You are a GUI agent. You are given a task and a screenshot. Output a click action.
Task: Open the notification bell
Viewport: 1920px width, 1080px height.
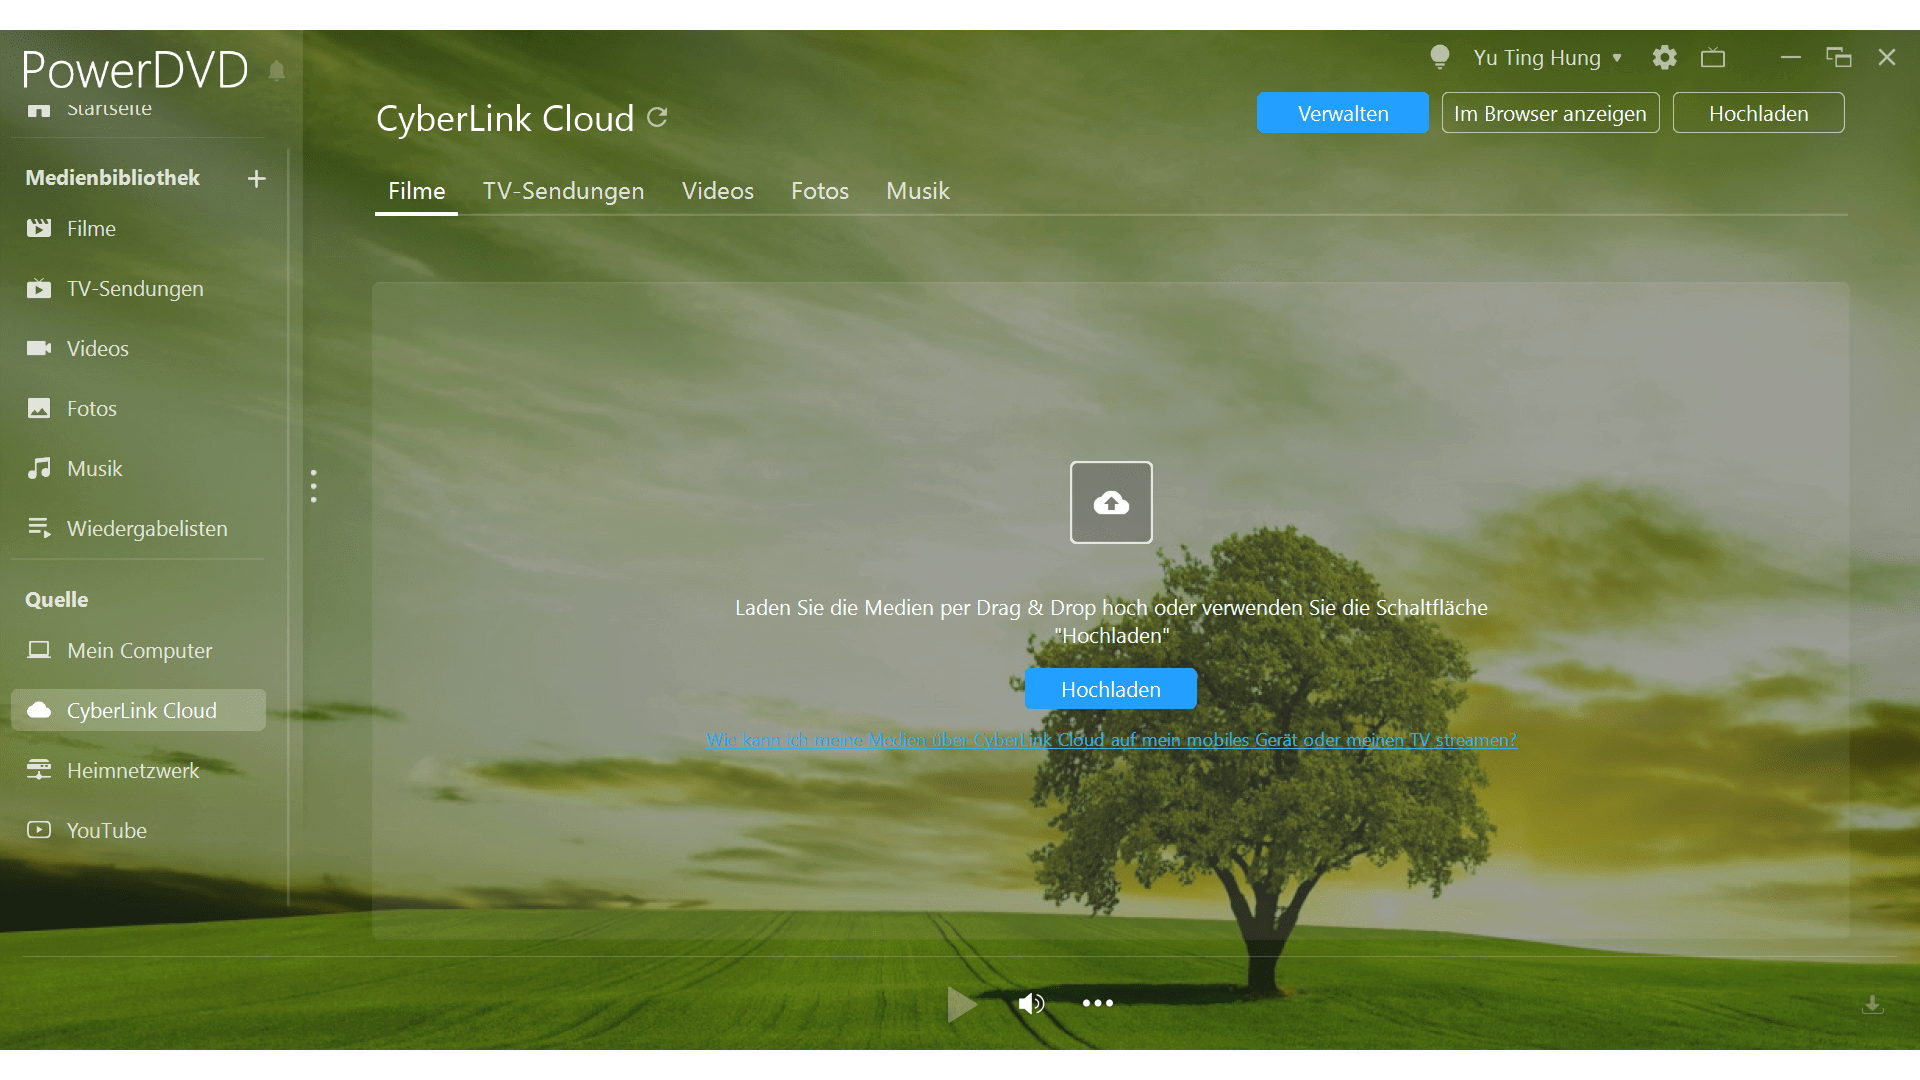click(277, 70)
